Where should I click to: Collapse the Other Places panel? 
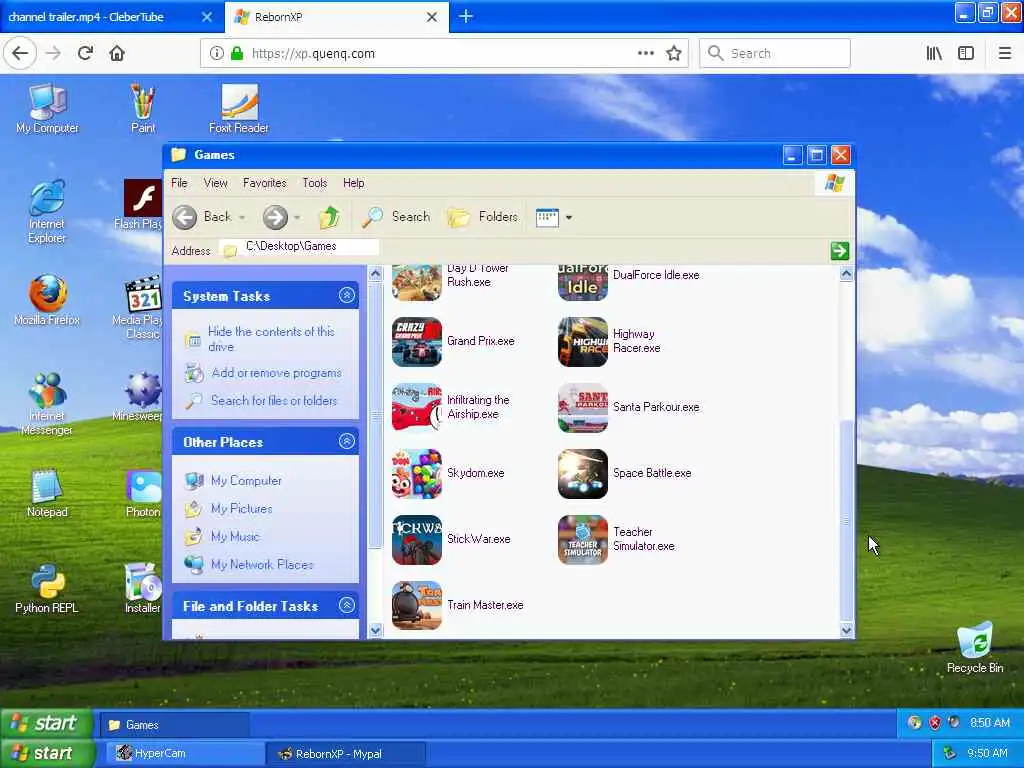(347, 441)
